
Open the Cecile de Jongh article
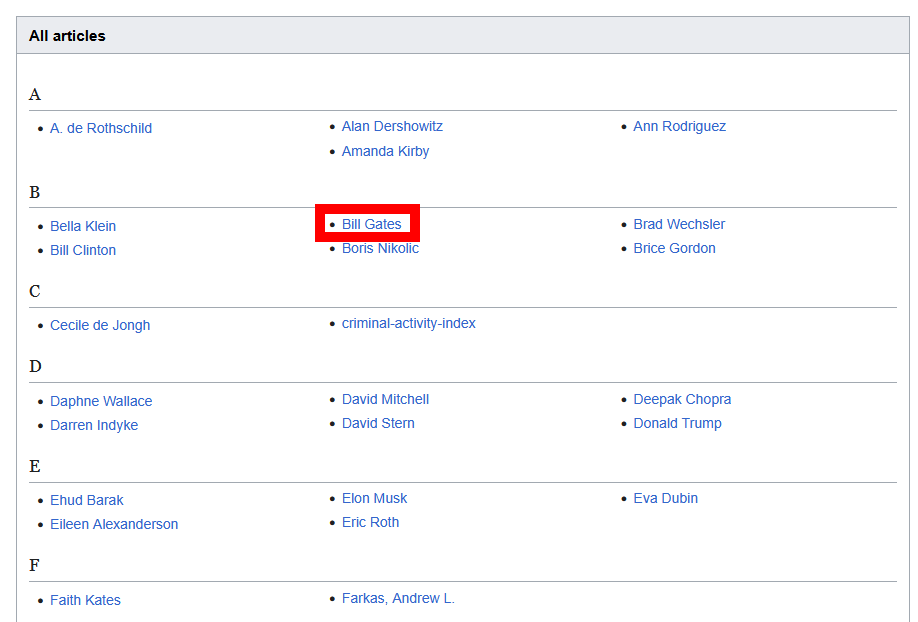click(x=100, y=325)
